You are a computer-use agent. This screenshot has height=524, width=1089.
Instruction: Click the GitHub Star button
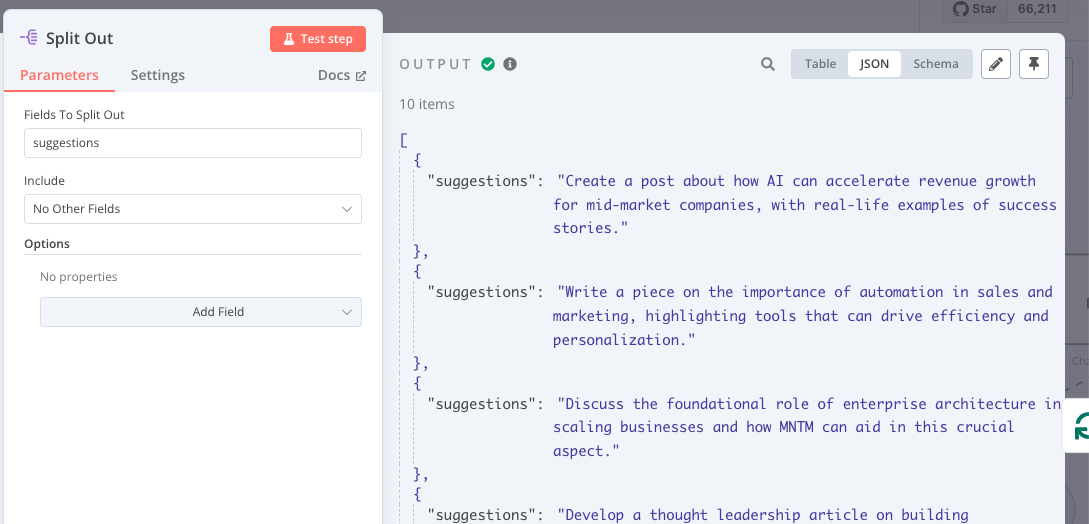click(x=975, y=9)
